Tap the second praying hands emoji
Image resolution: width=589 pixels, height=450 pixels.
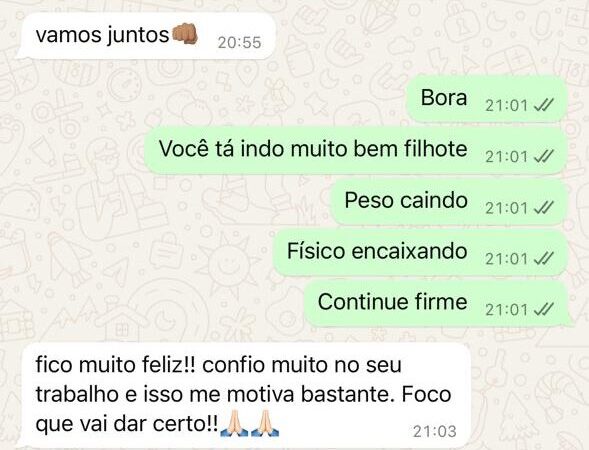pos(265,423)
